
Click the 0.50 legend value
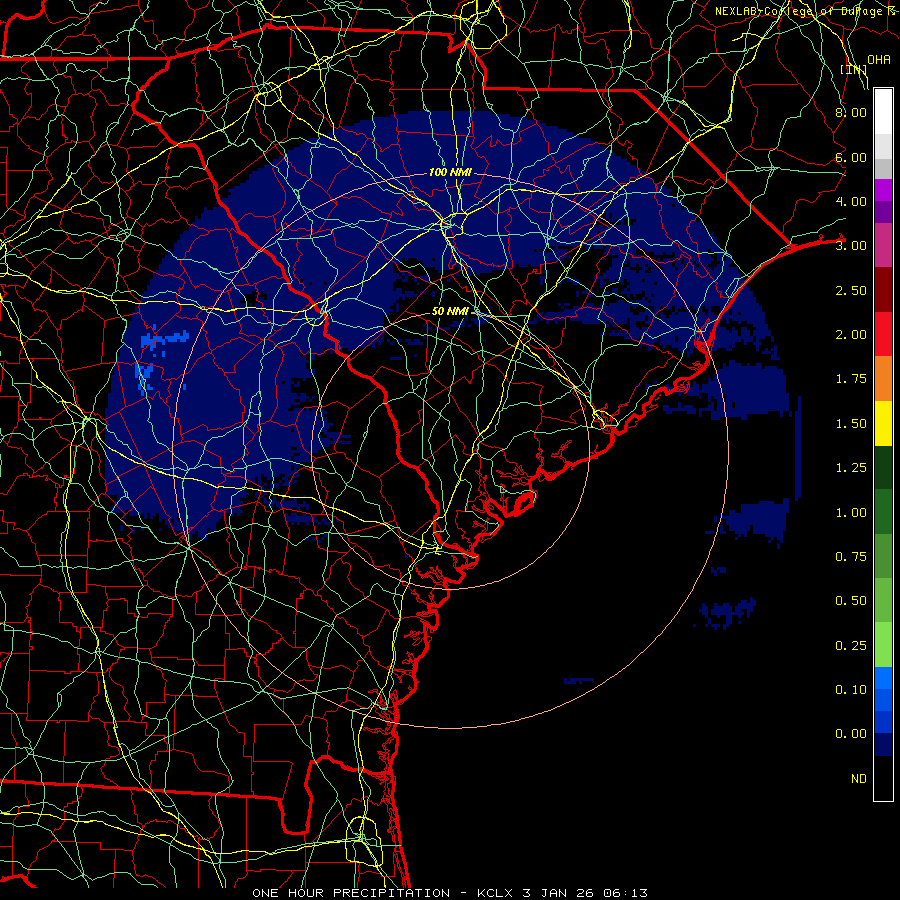click(851, 601)
